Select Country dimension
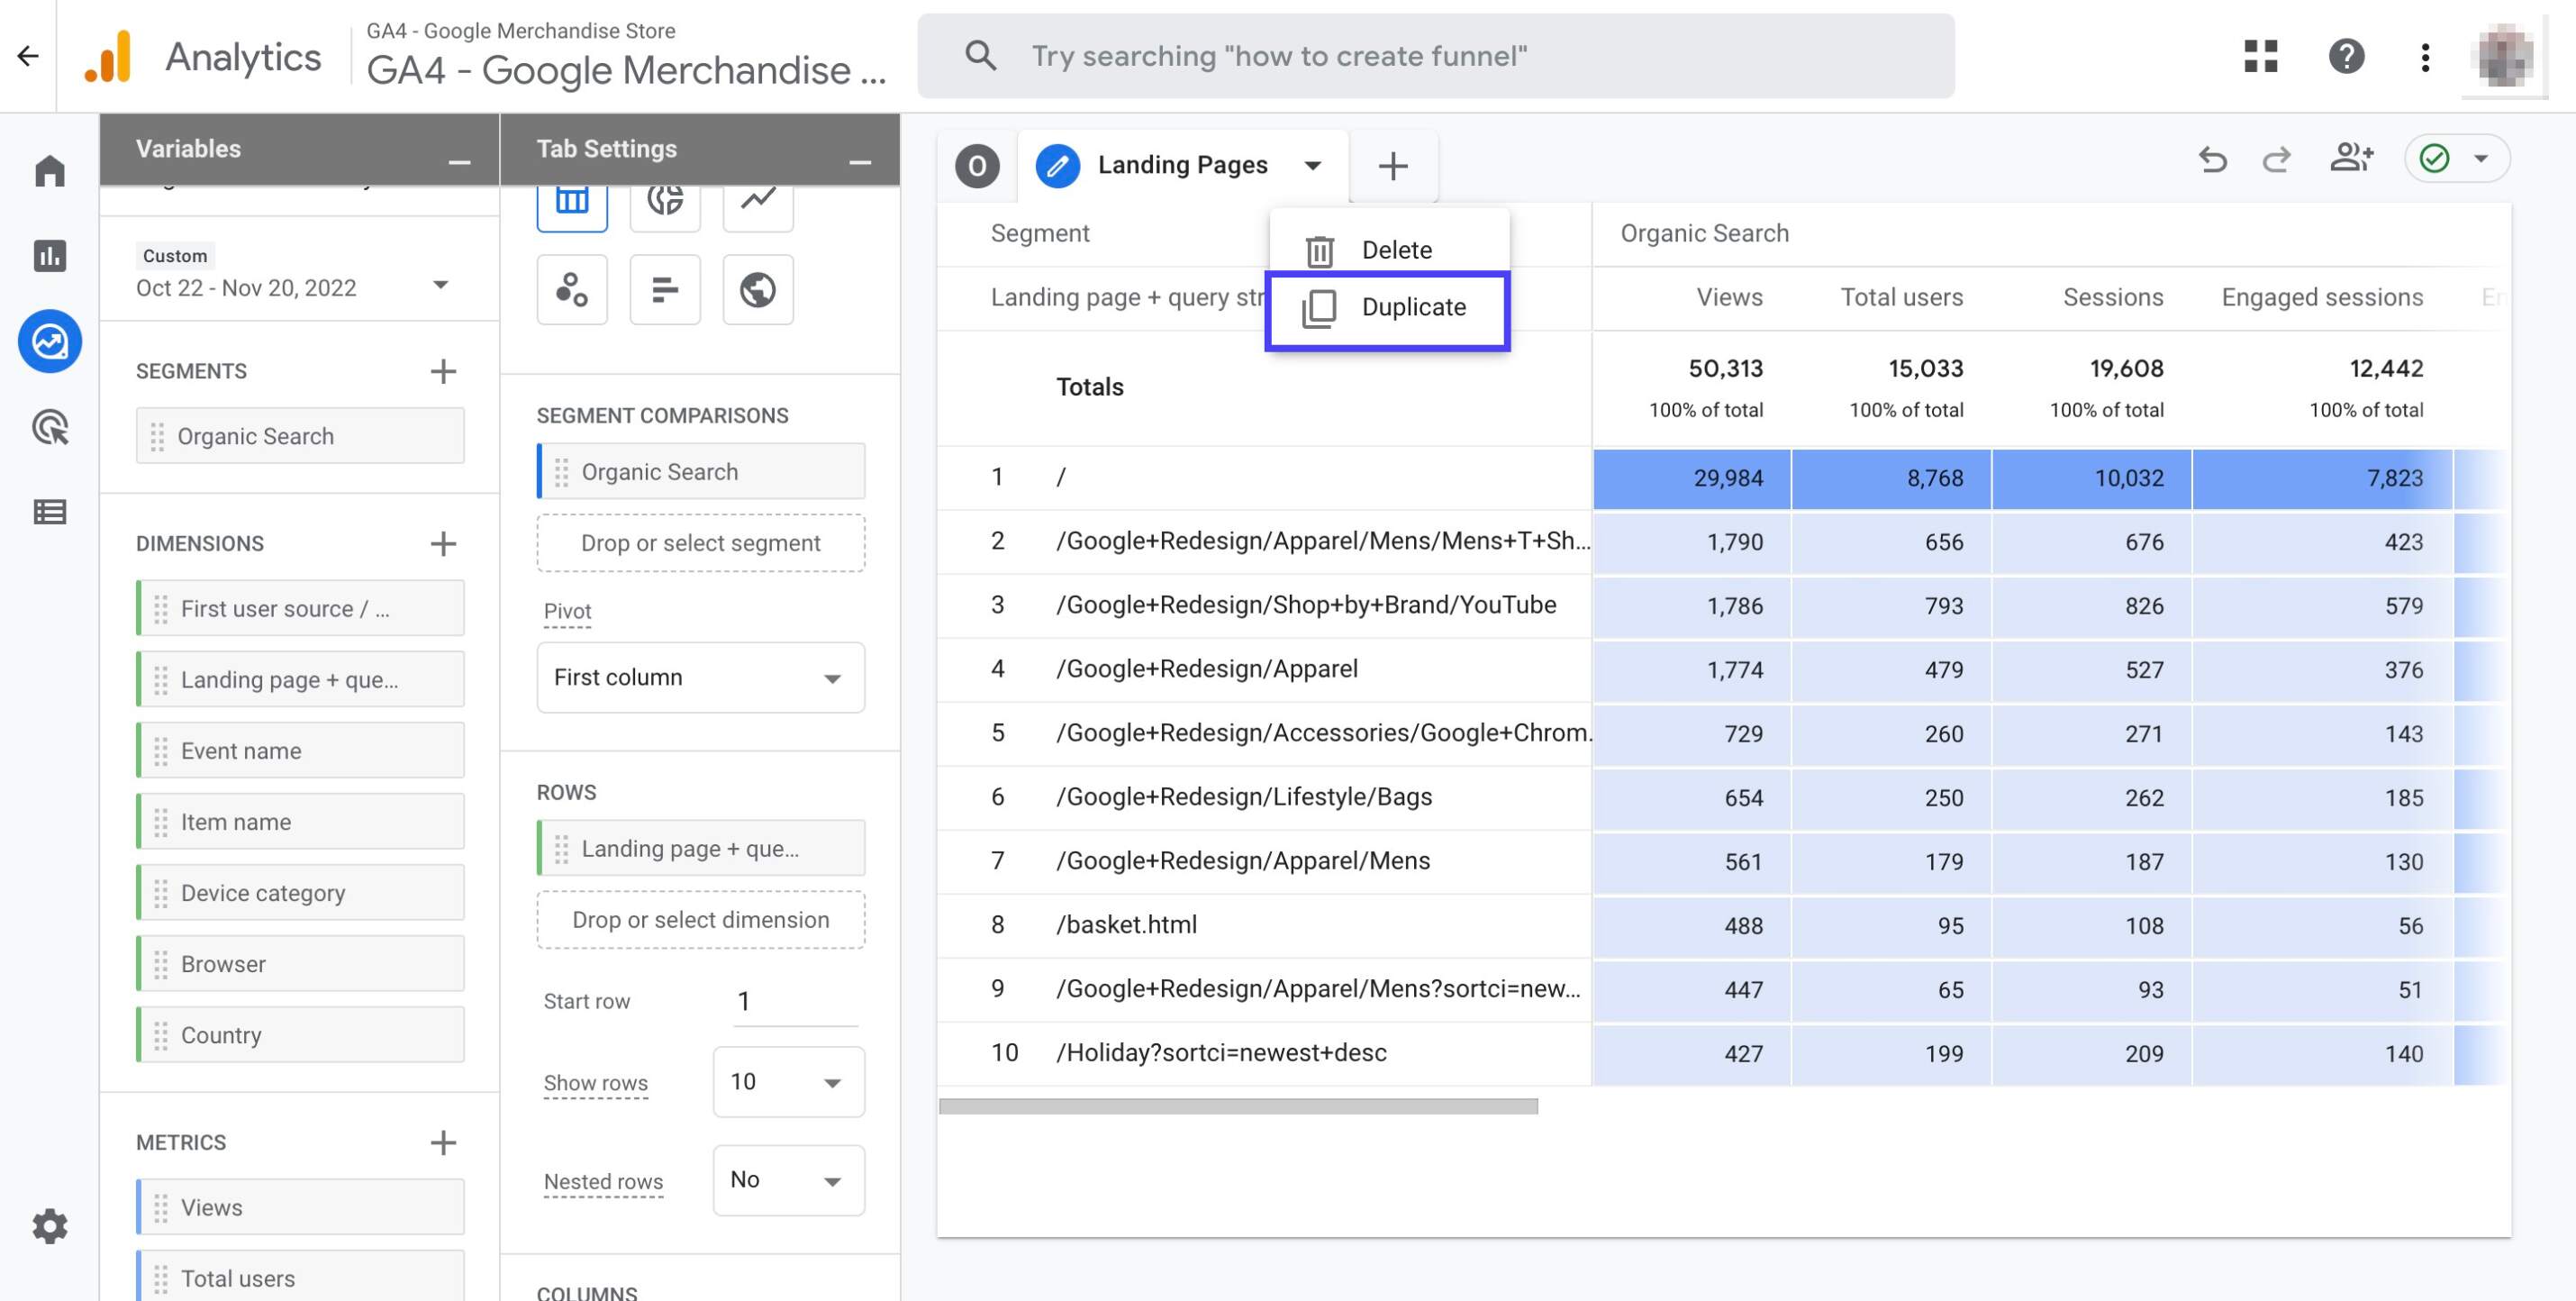2576x1301 pixels. coord(300,1034)
